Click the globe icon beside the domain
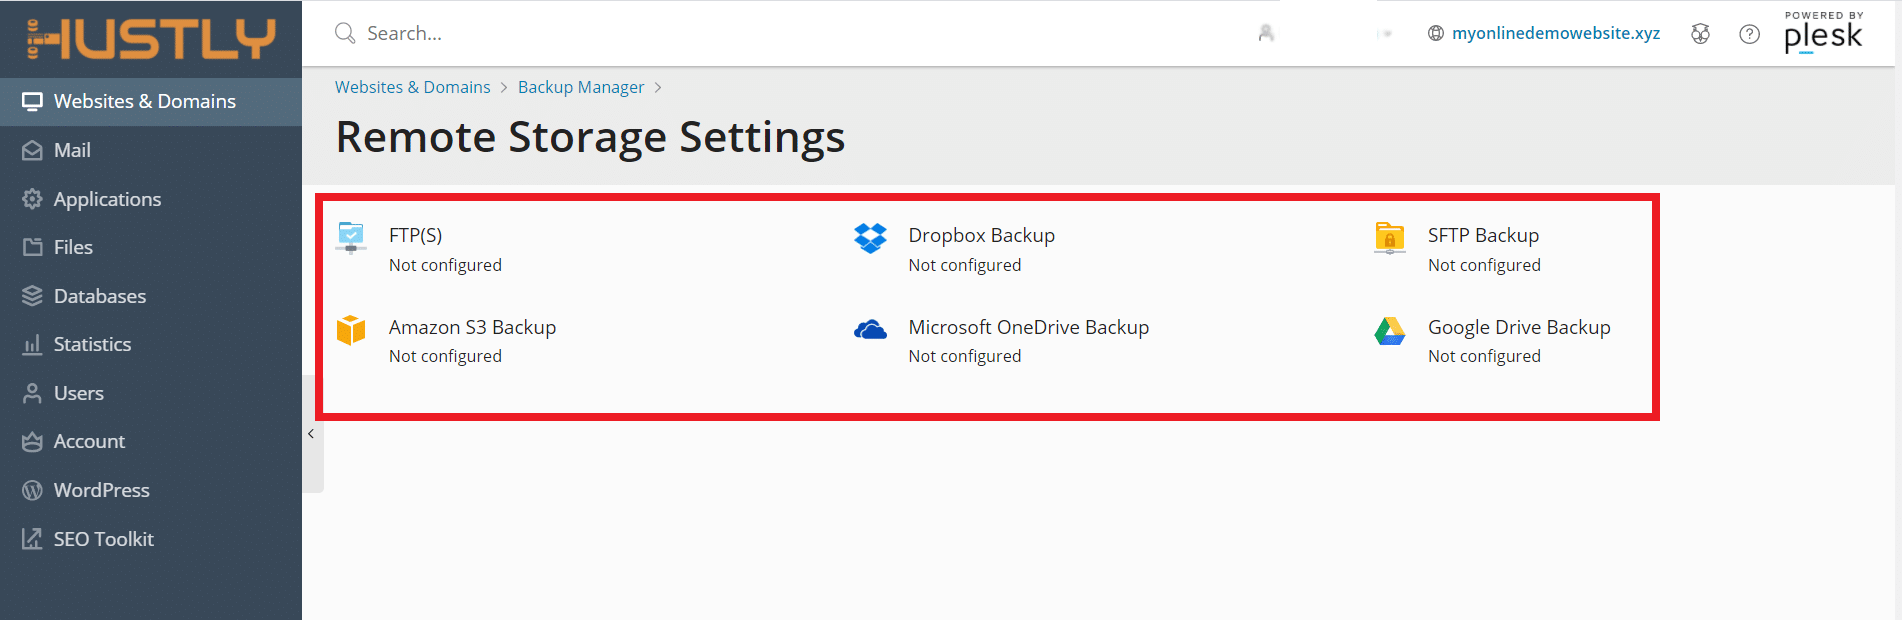Screen dimensions: 1902x620 pyautogui.click(x=1436, y=33)
